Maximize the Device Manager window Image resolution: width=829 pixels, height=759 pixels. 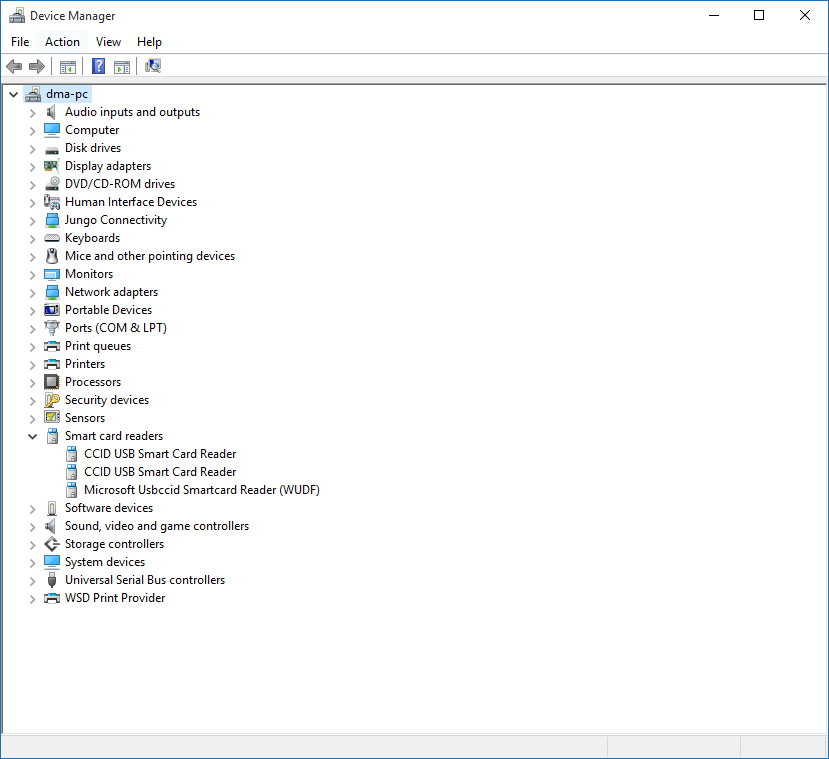click(759, 15)
